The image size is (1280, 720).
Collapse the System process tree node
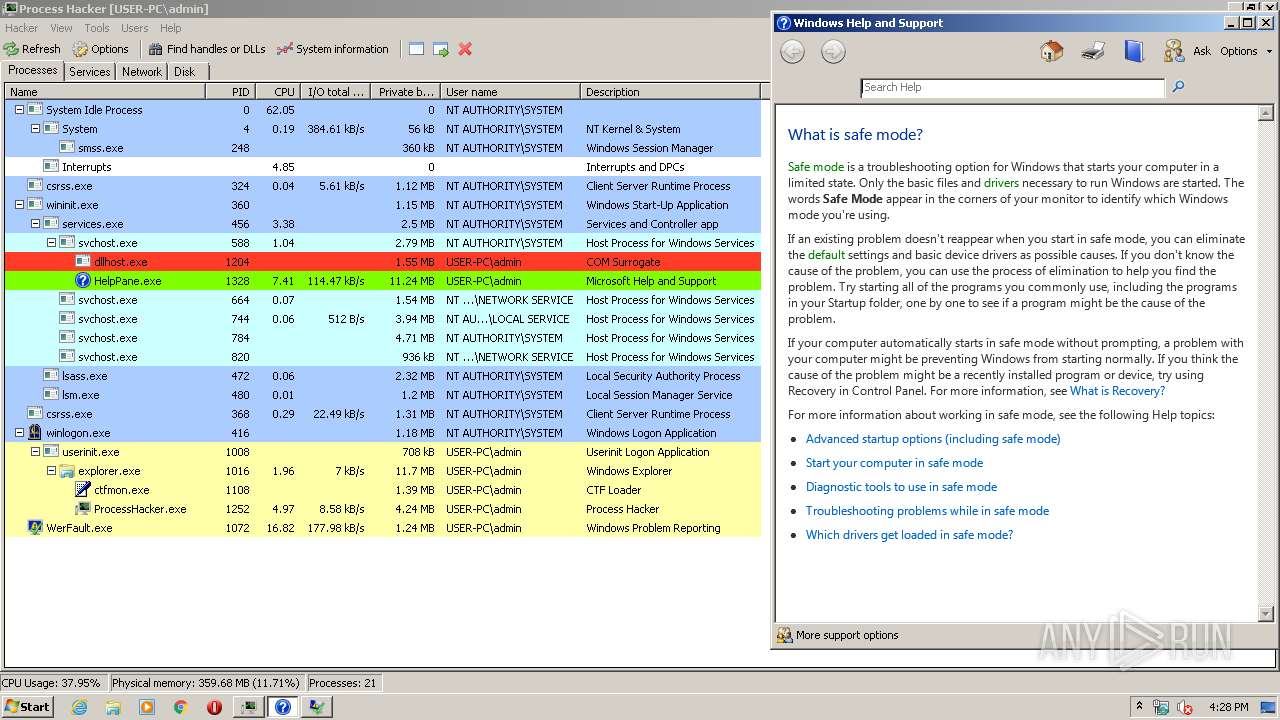(x=35, y=129)
